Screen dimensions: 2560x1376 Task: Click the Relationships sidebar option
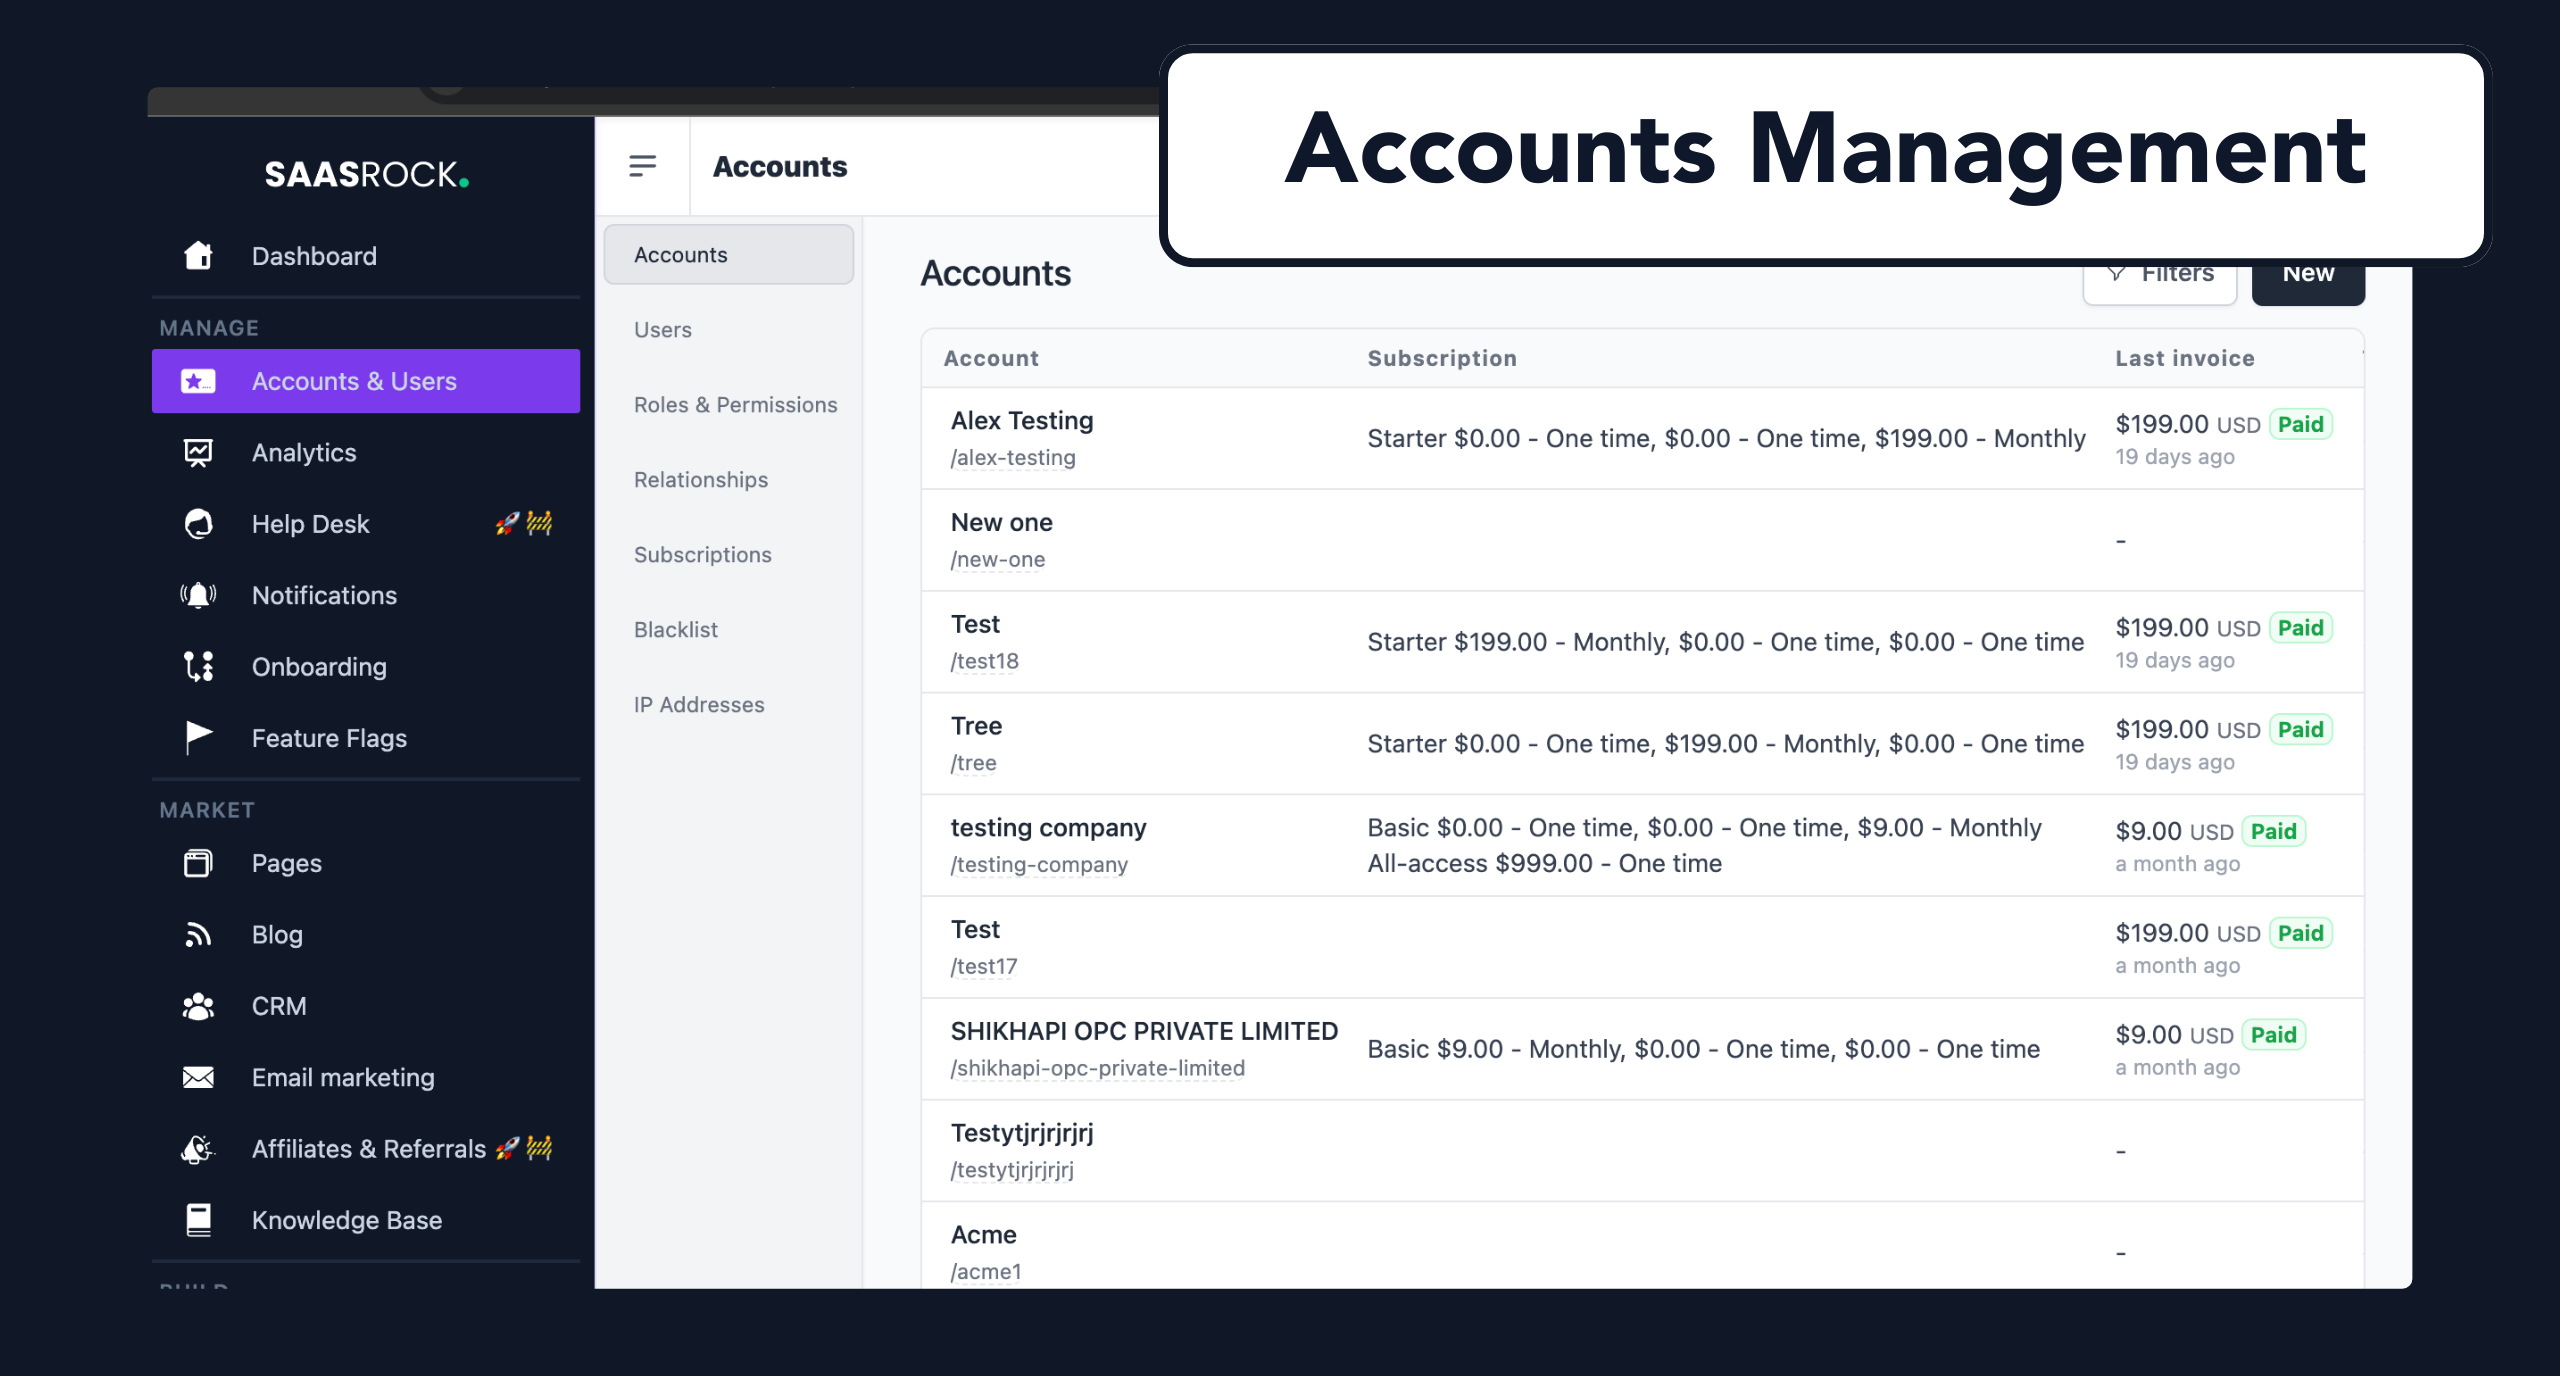[700, 480]
